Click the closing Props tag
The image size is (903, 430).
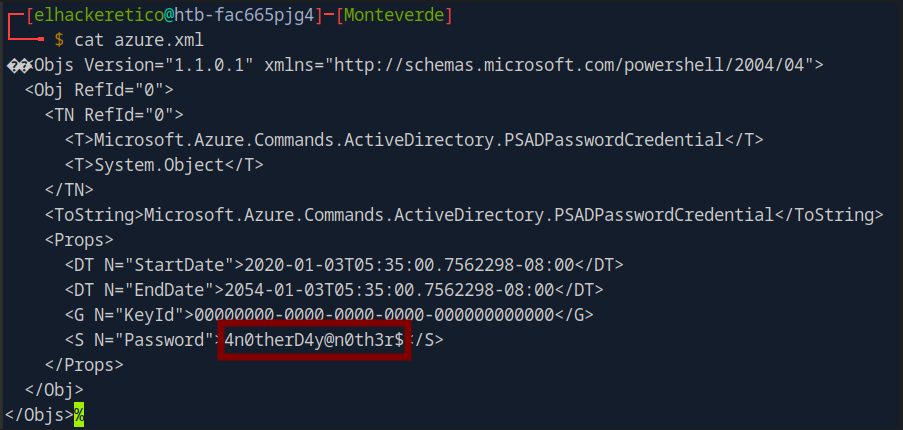pyautogui.click(x=84, y=365)
